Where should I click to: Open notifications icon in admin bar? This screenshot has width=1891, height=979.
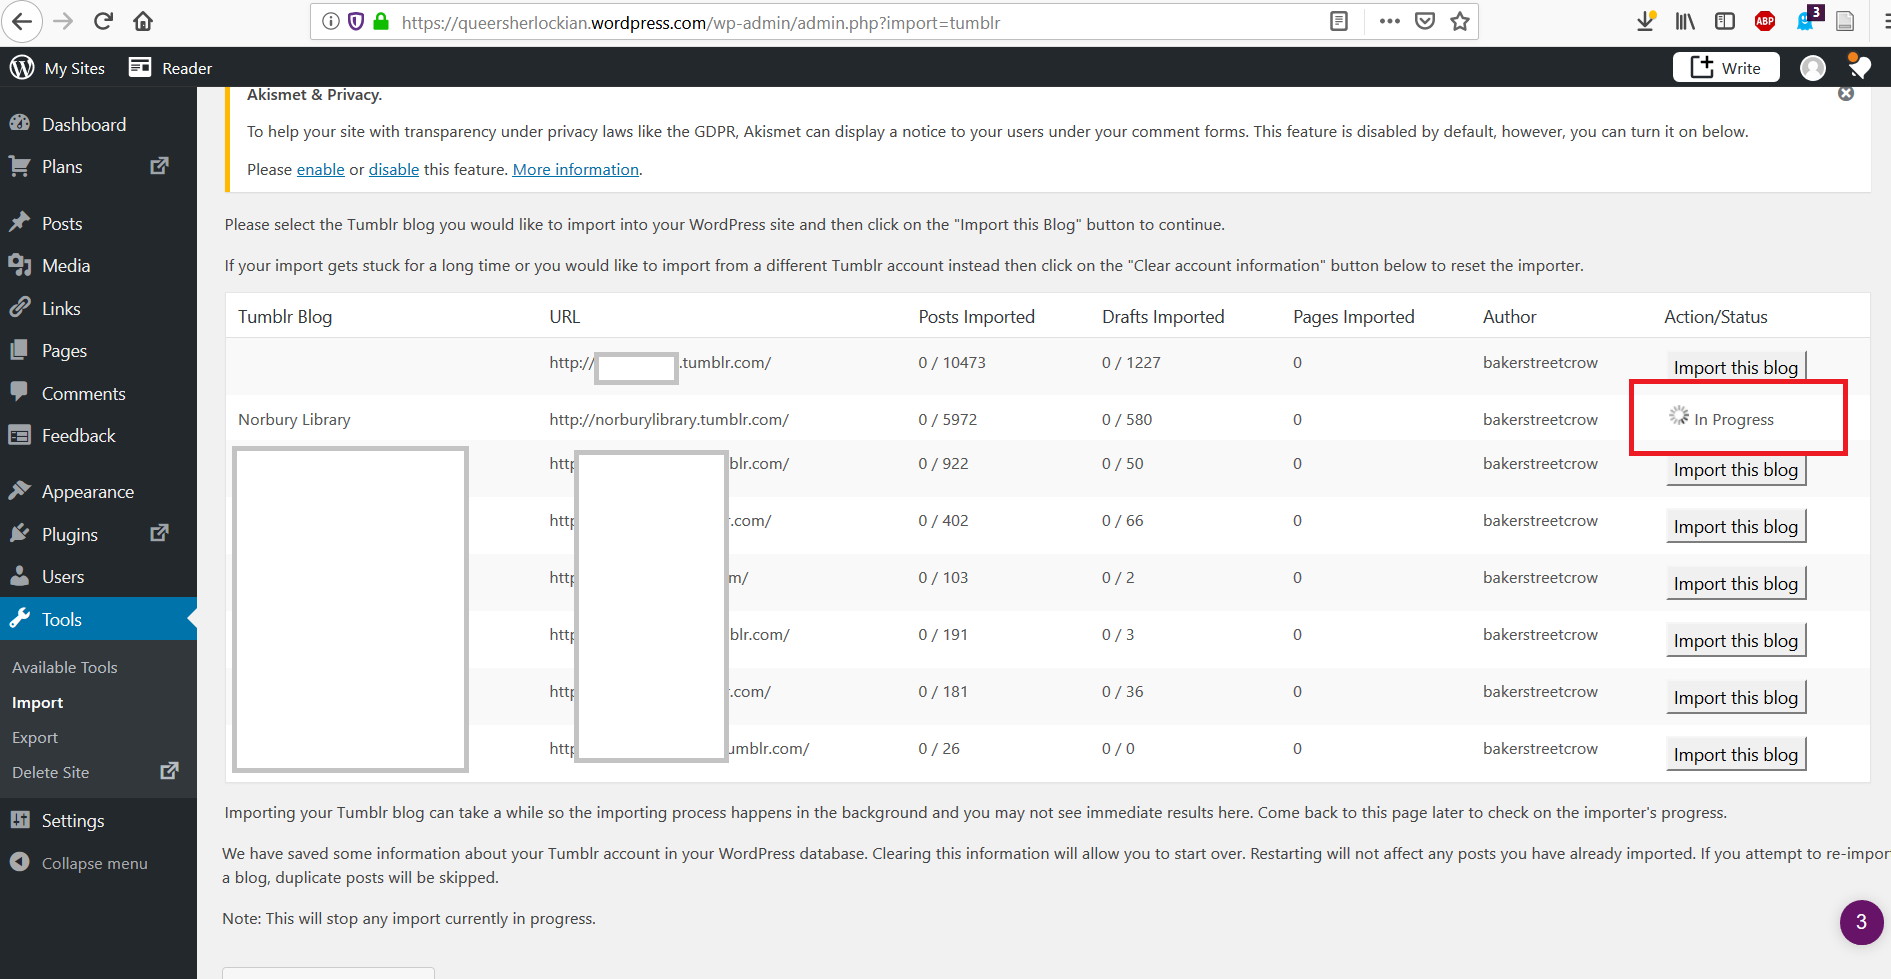pos(1859,66)
